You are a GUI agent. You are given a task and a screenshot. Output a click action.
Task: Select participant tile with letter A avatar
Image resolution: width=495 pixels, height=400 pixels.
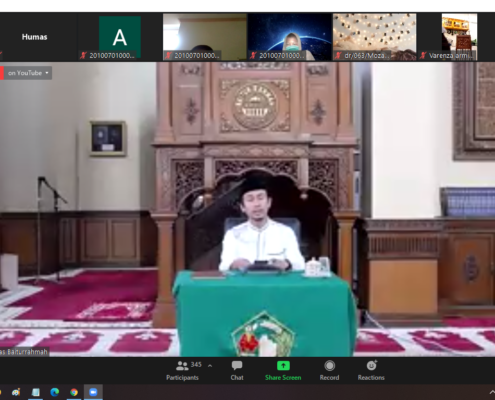pyautogui.click(x=120, y=37)
